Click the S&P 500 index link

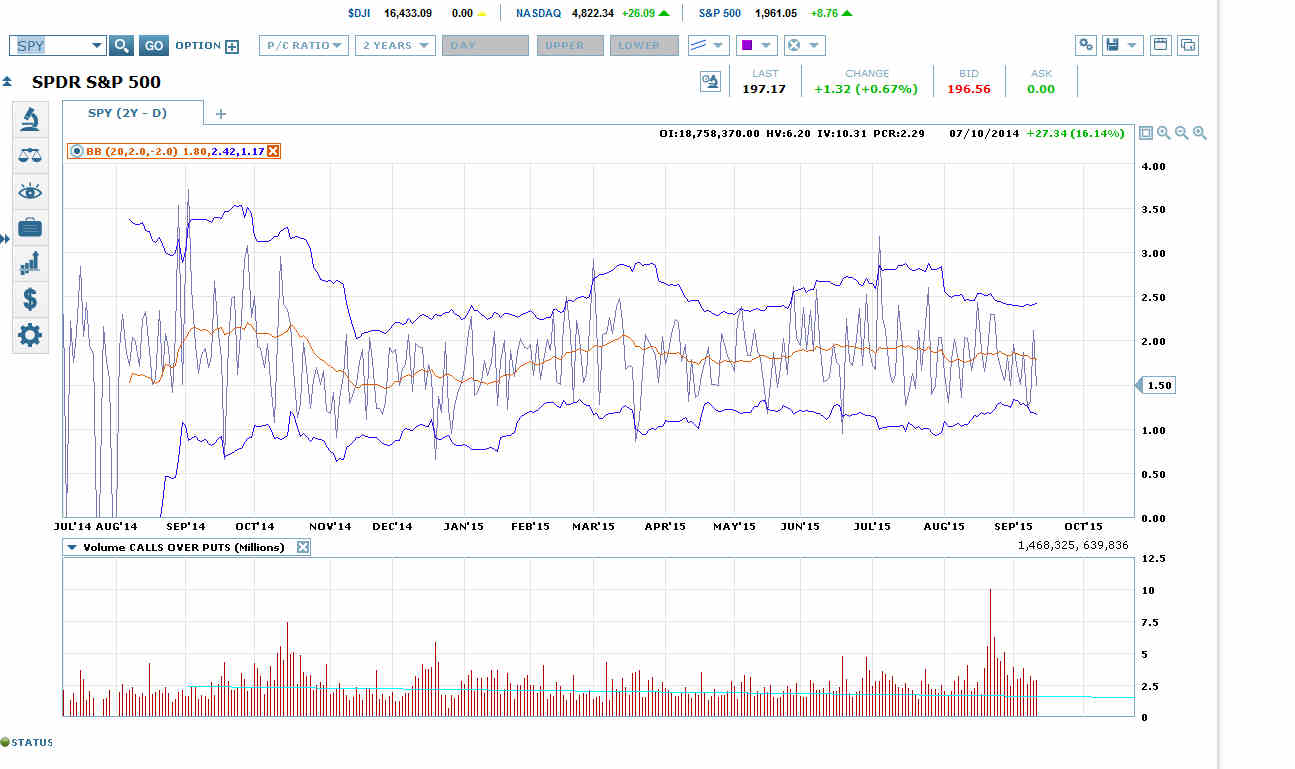(721, 13)
